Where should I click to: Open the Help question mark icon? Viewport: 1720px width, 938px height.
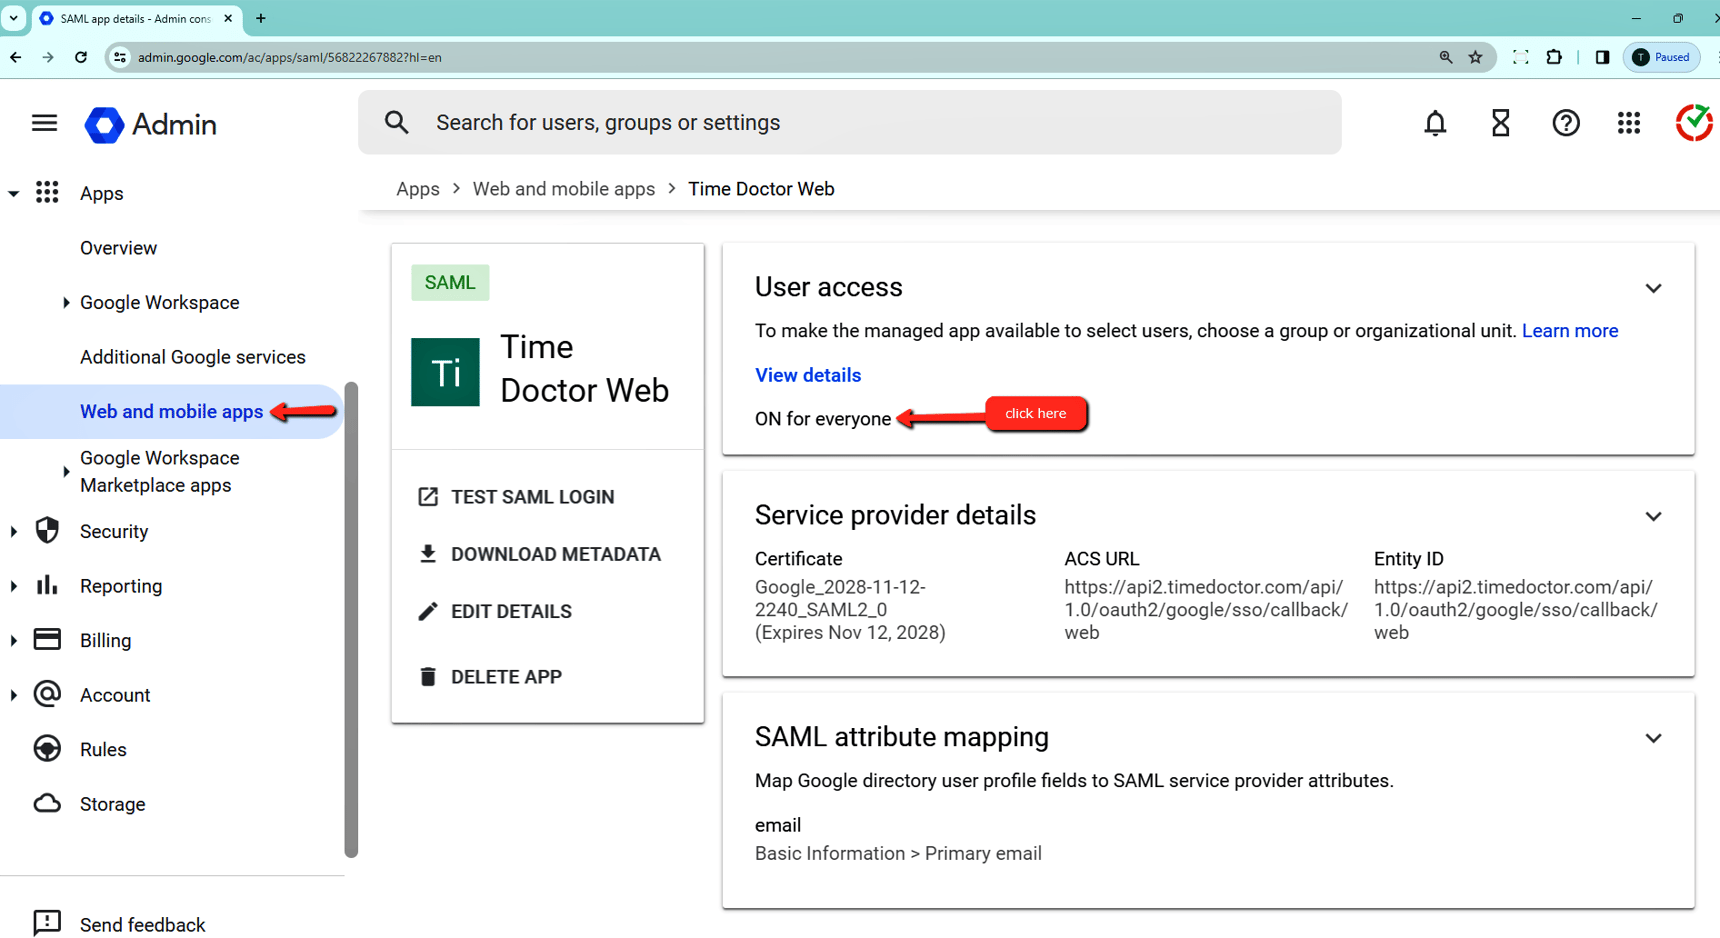1565,122
